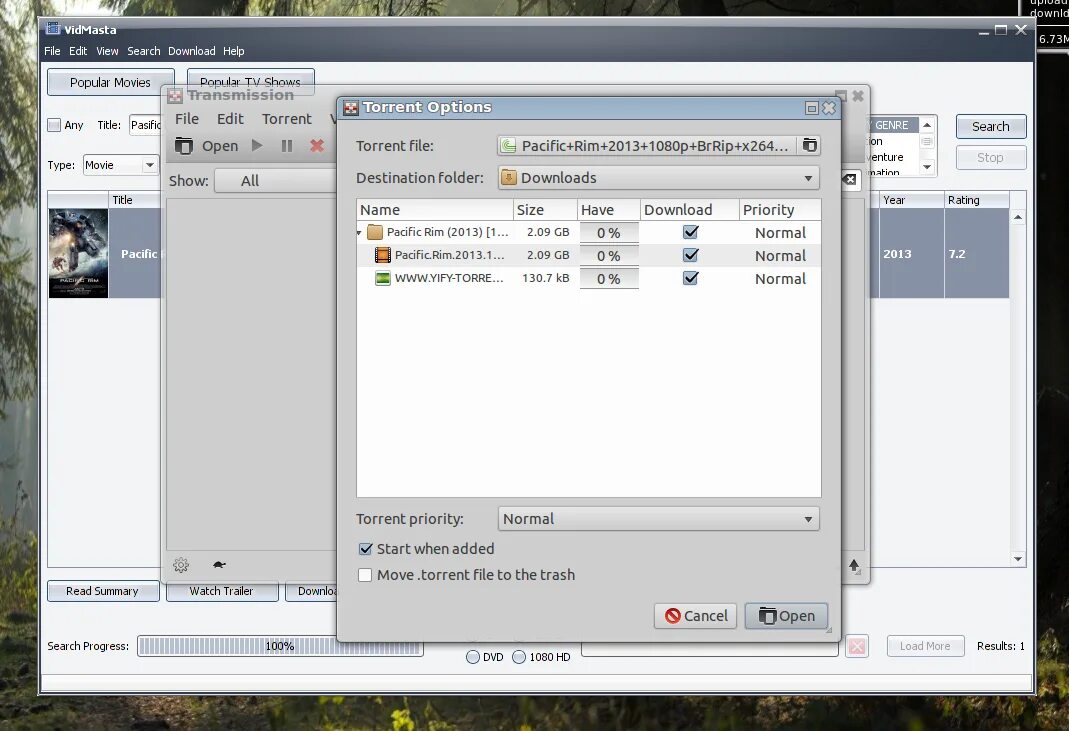
Task: Remove torrent with the red X icon
Action: [x=316, y=145]
